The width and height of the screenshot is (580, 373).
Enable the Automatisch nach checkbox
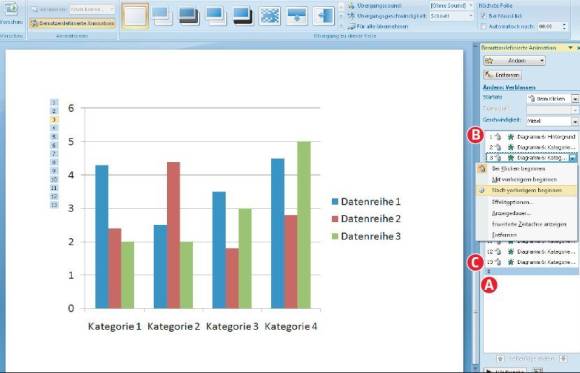(483, 27)
